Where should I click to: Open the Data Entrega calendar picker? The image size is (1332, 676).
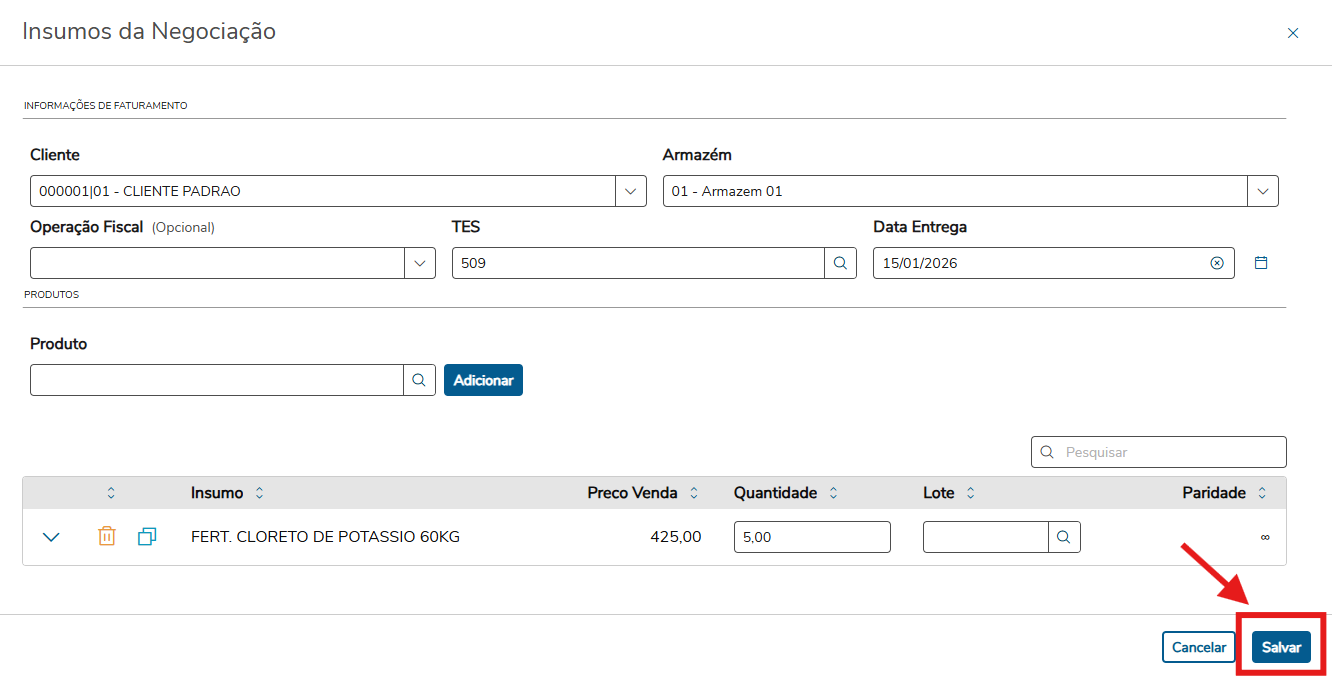point(1261,263)
